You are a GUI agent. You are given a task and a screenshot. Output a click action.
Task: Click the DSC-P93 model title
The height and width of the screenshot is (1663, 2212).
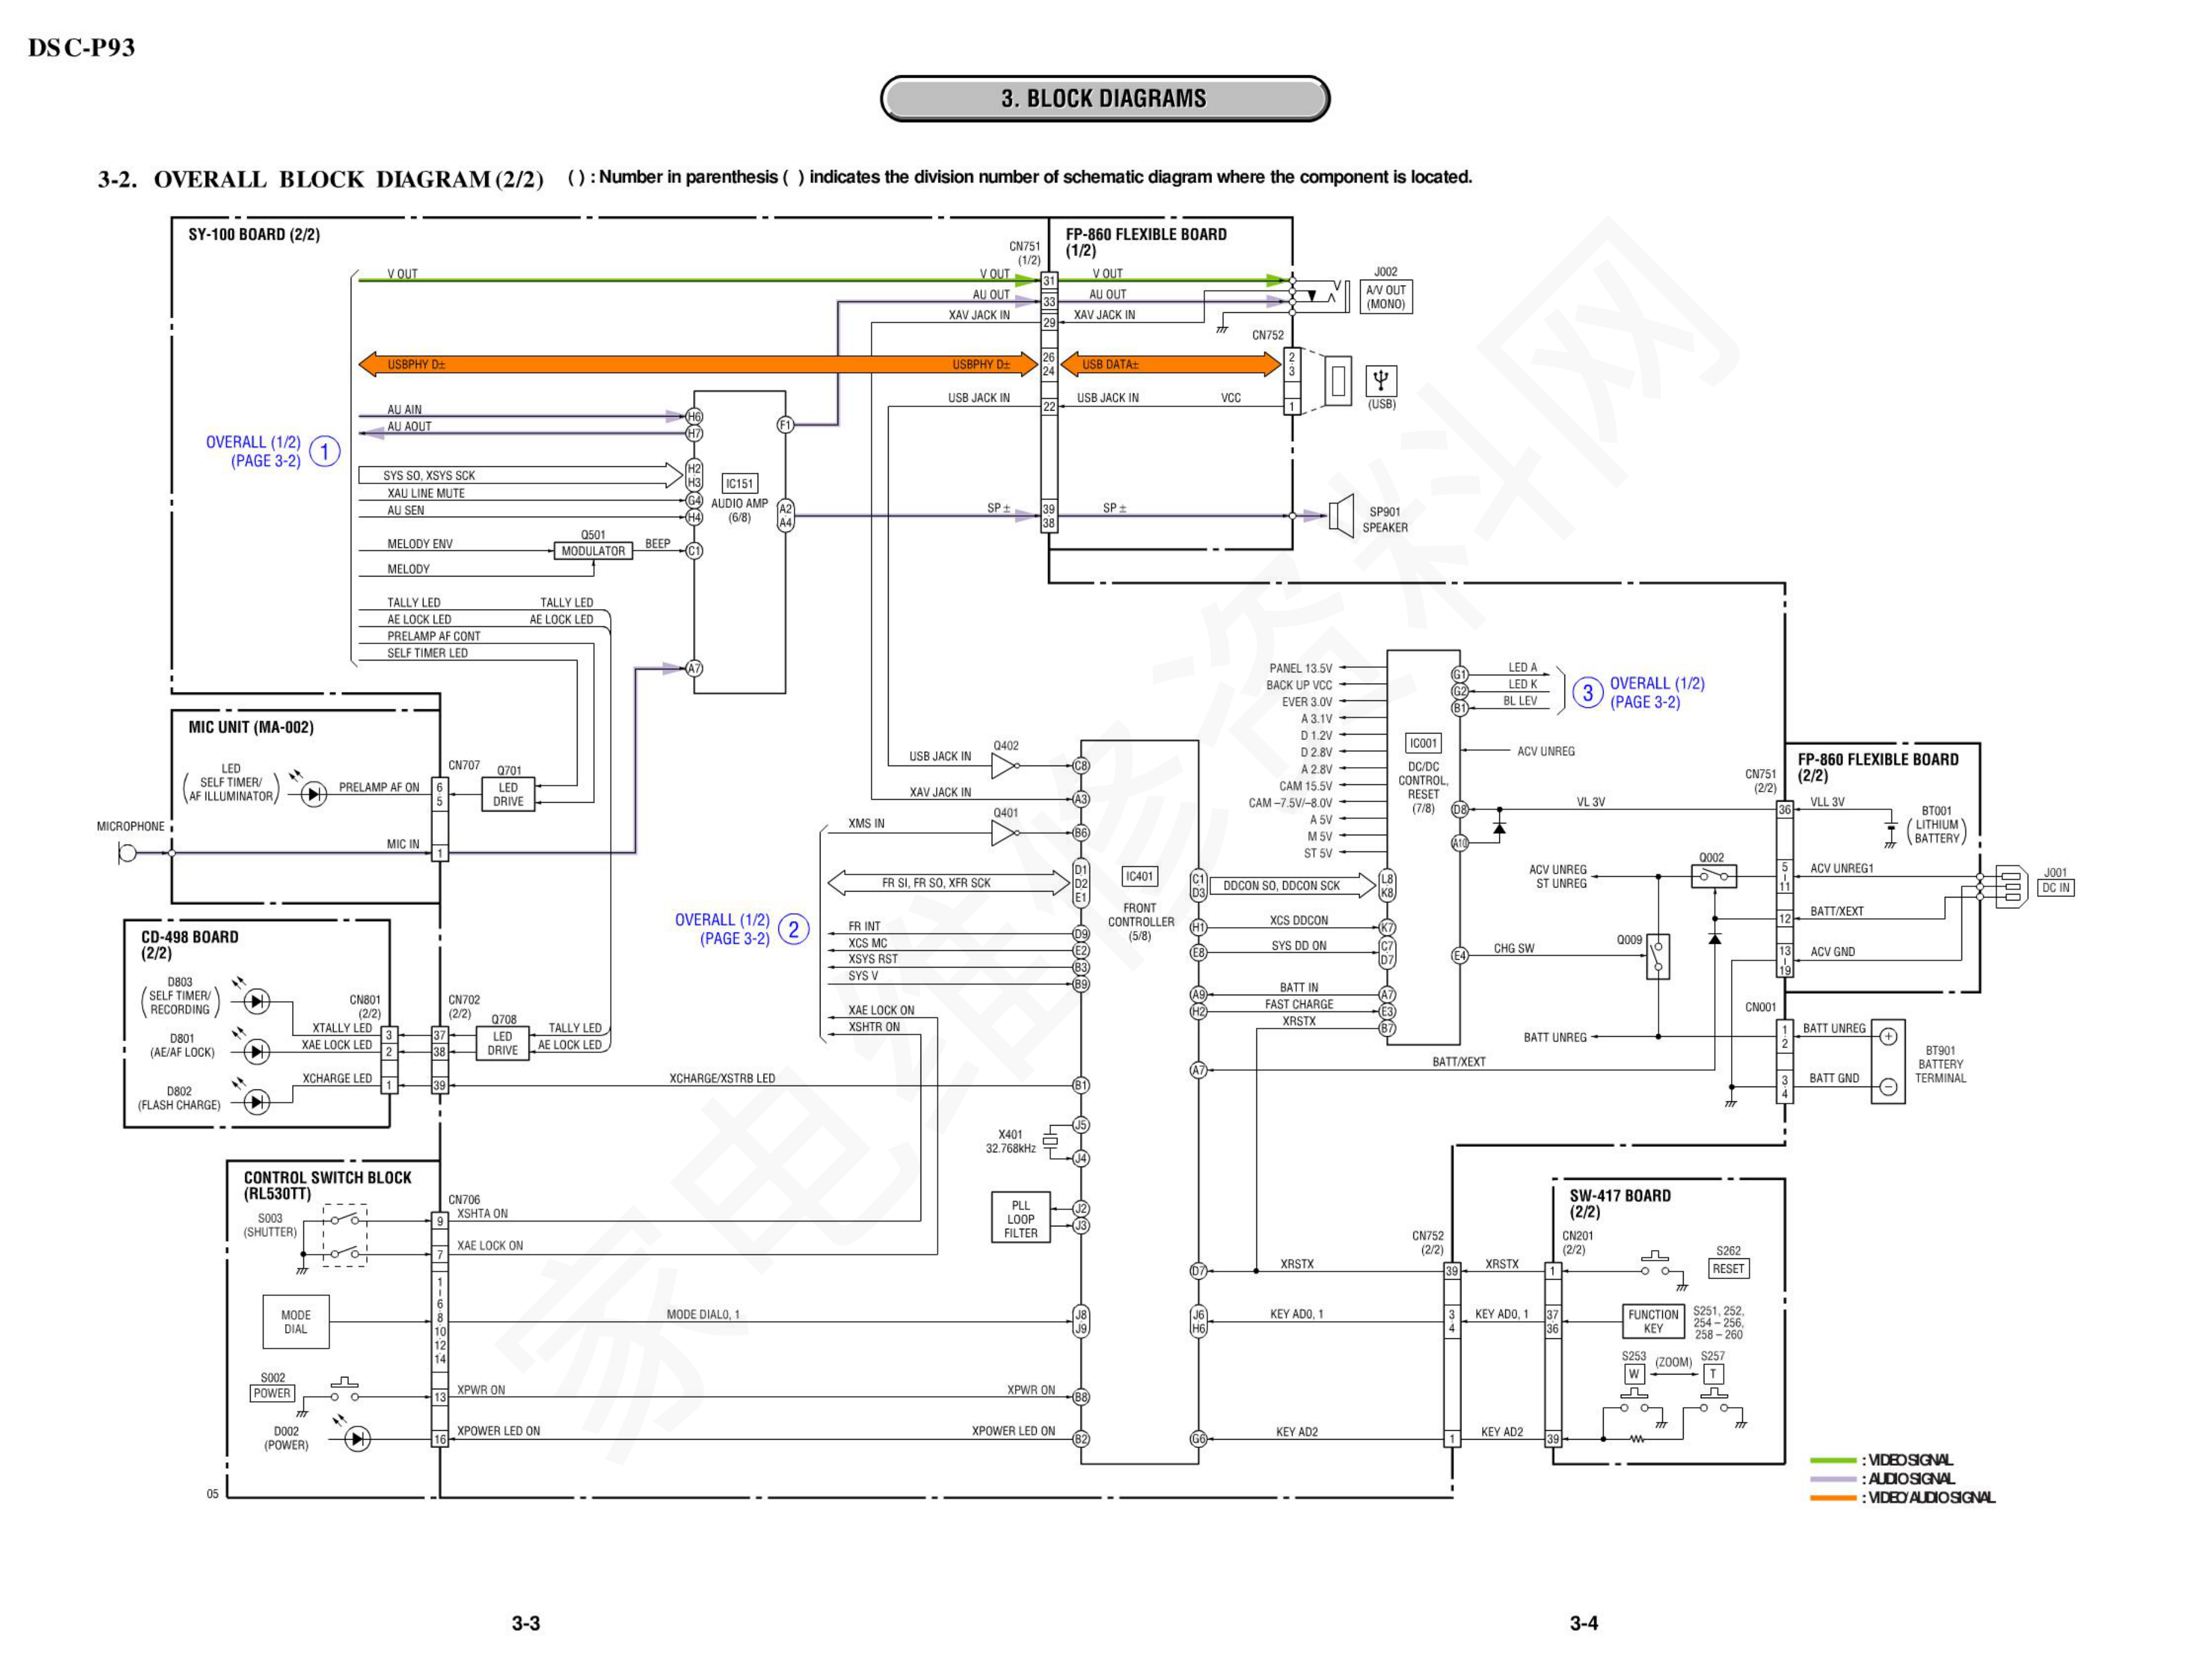[x=81, y=47]
